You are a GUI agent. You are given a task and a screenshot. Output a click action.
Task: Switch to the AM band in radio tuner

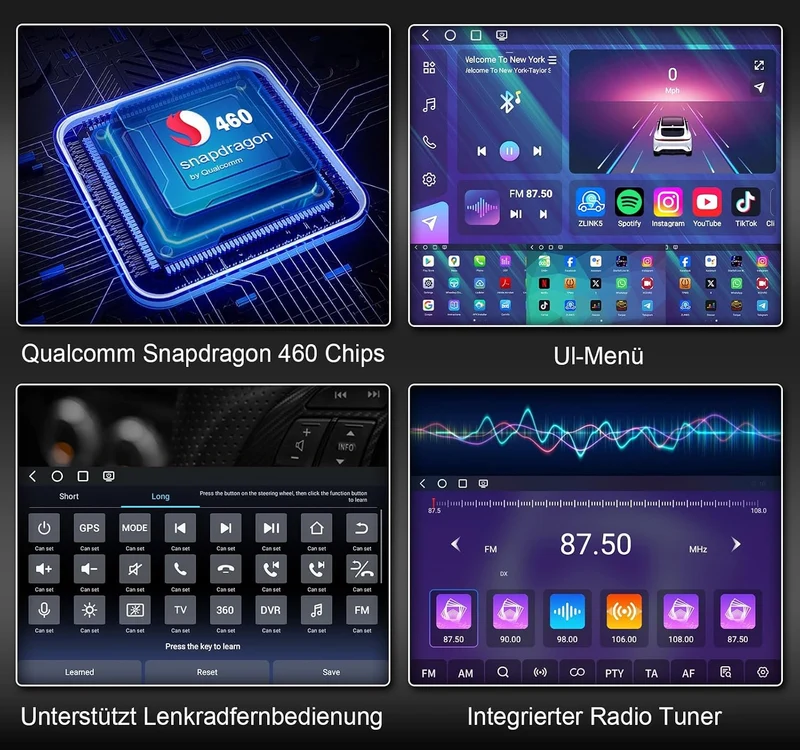pyautogui.click(x=465, y=673)
